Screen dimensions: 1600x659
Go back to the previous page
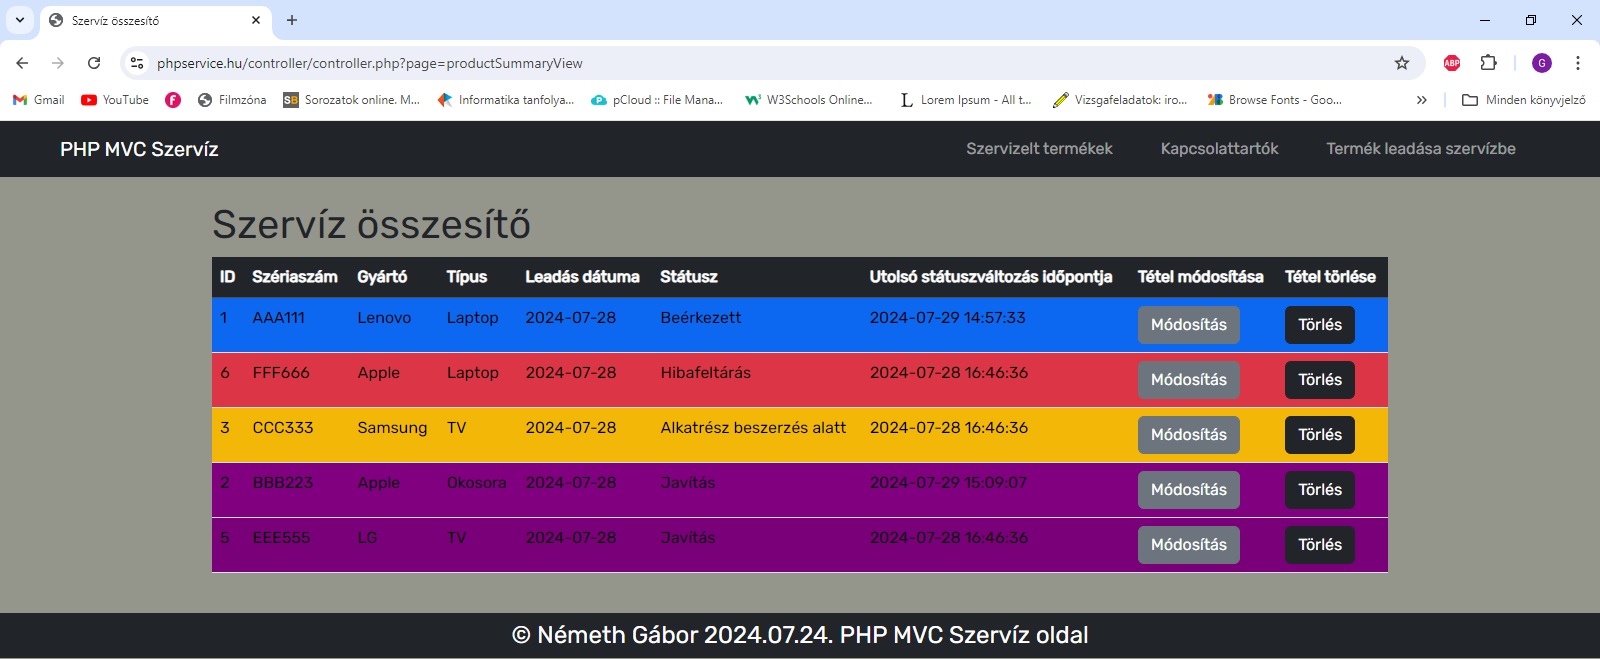pos(22,63)
